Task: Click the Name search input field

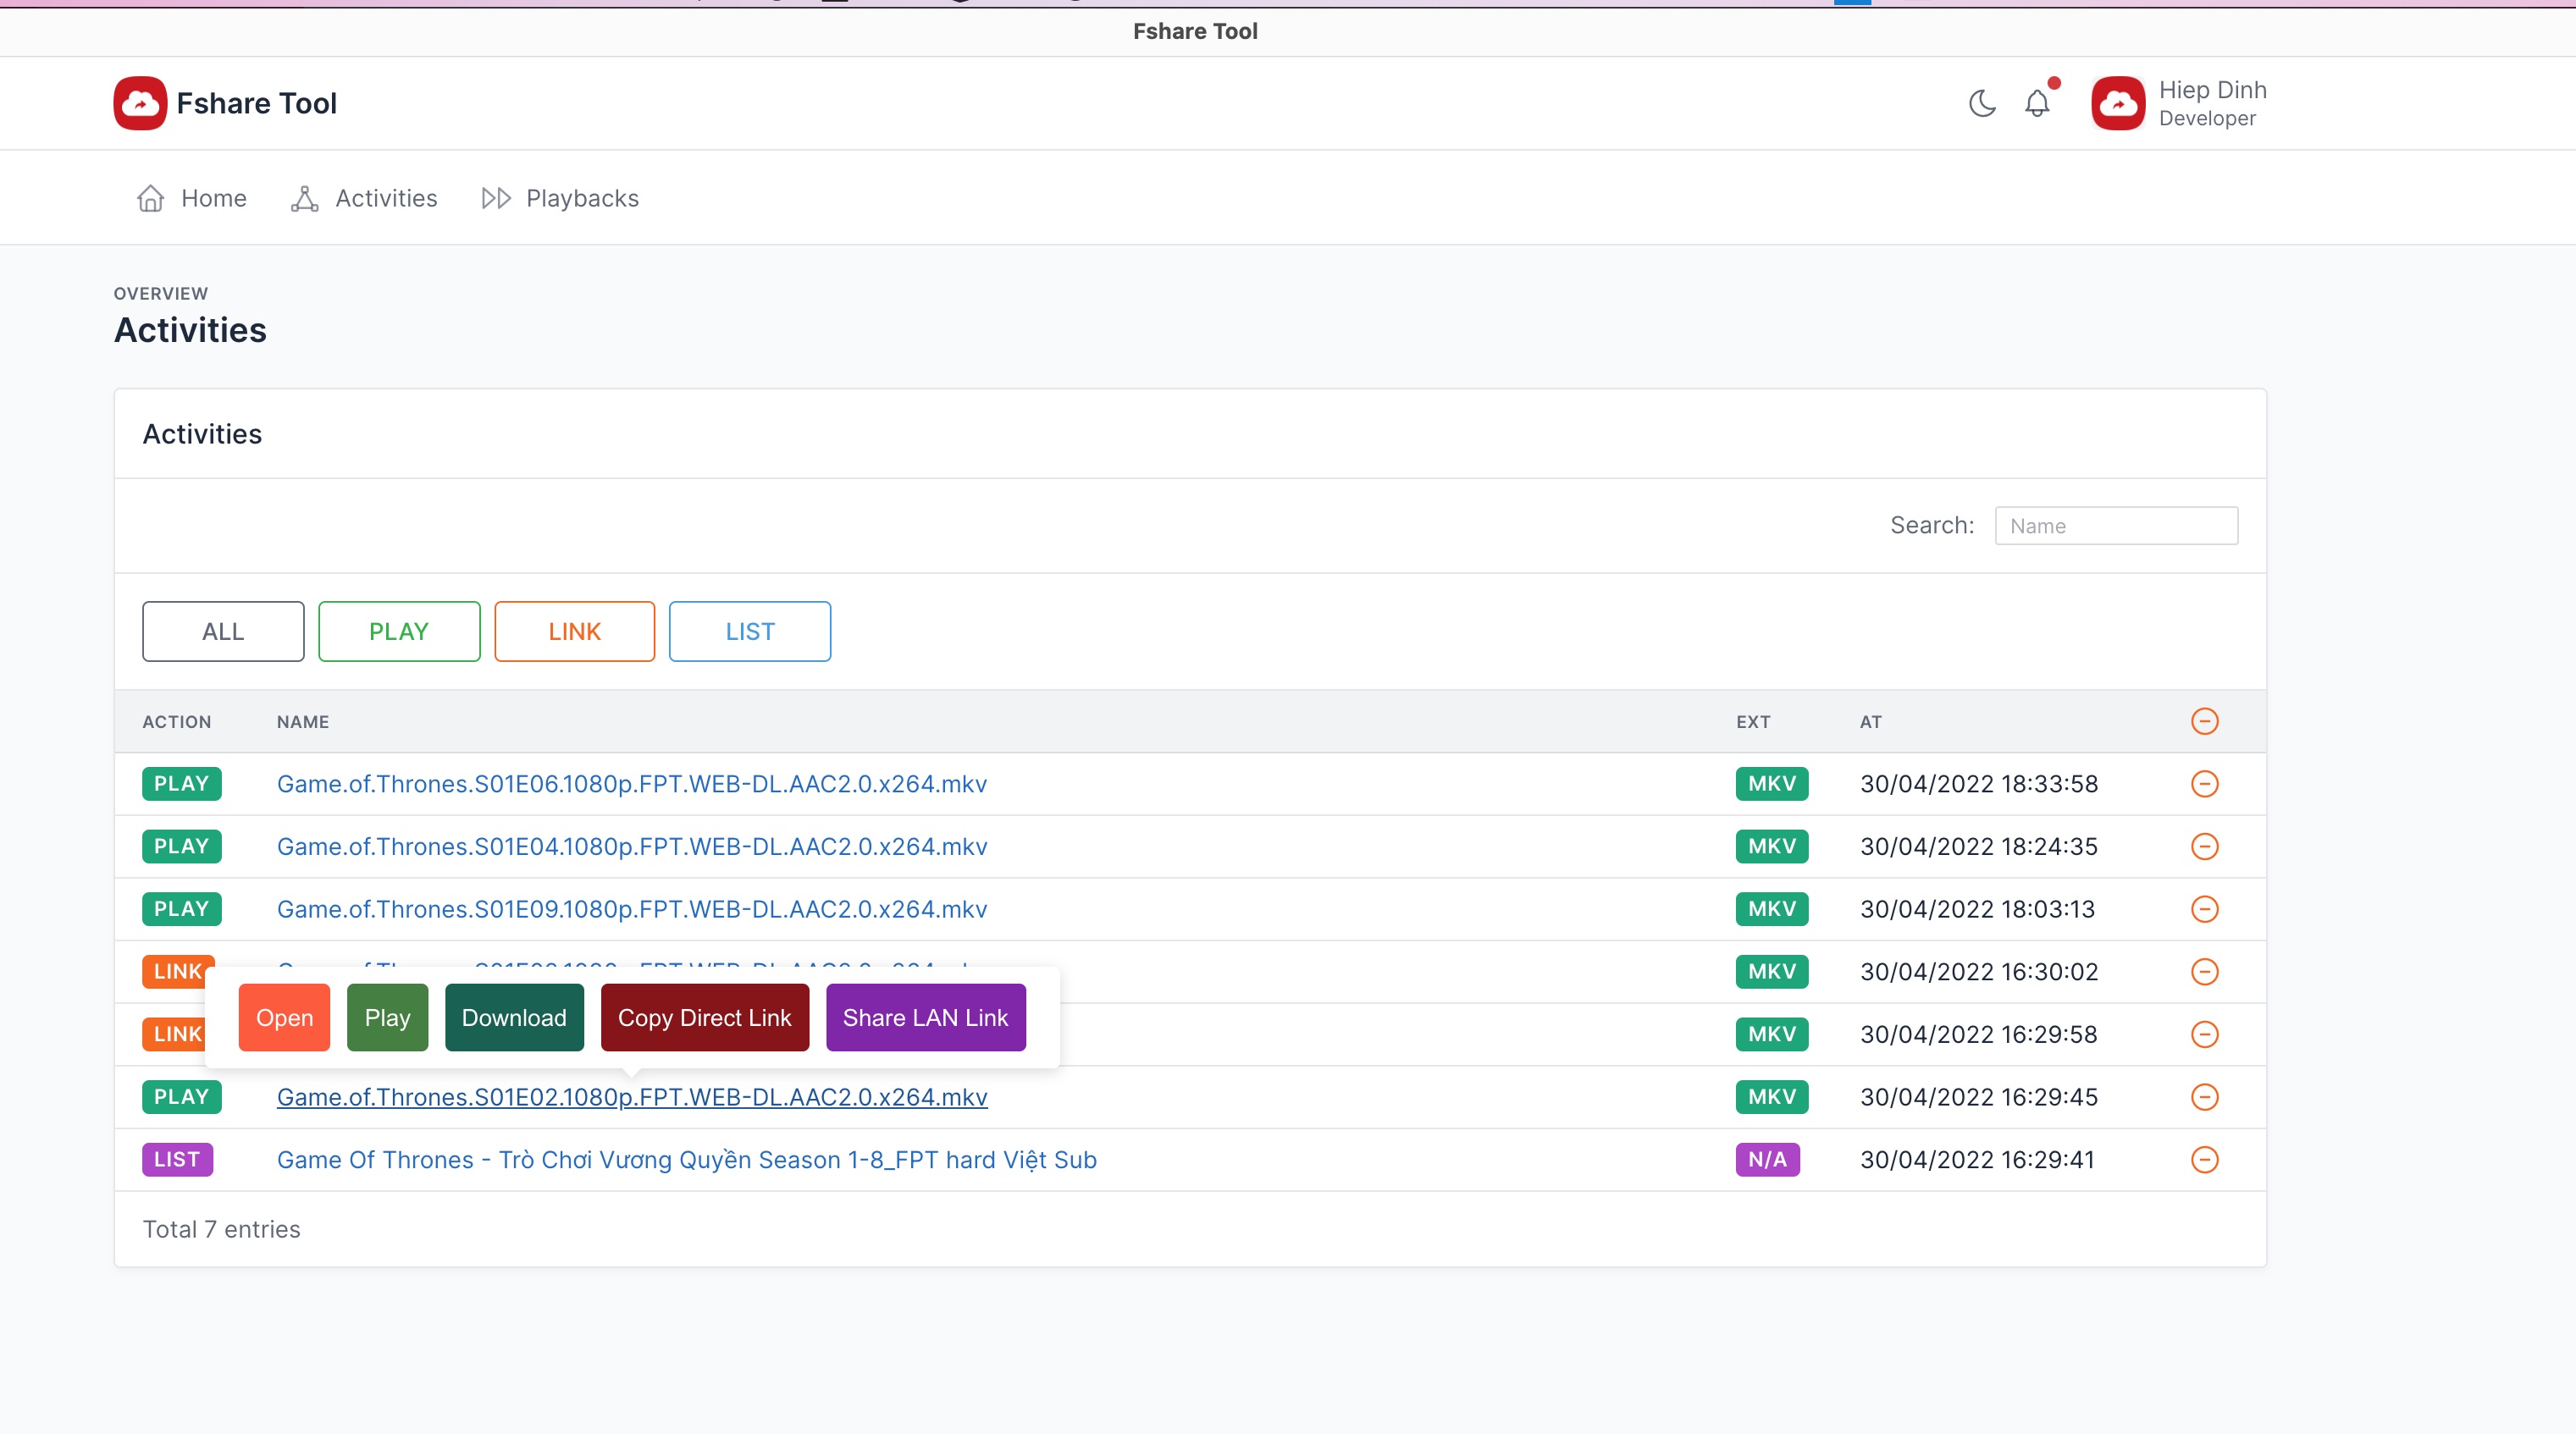Action: (2115, 525)
